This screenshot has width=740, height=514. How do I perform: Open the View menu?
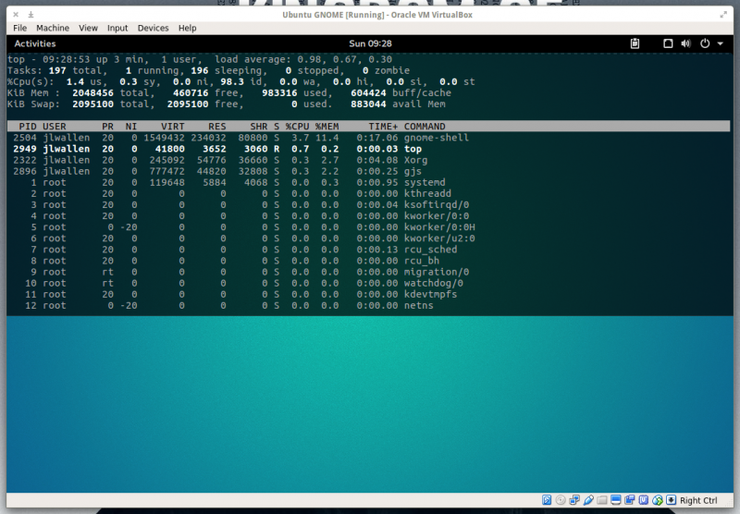coord(88,28)
